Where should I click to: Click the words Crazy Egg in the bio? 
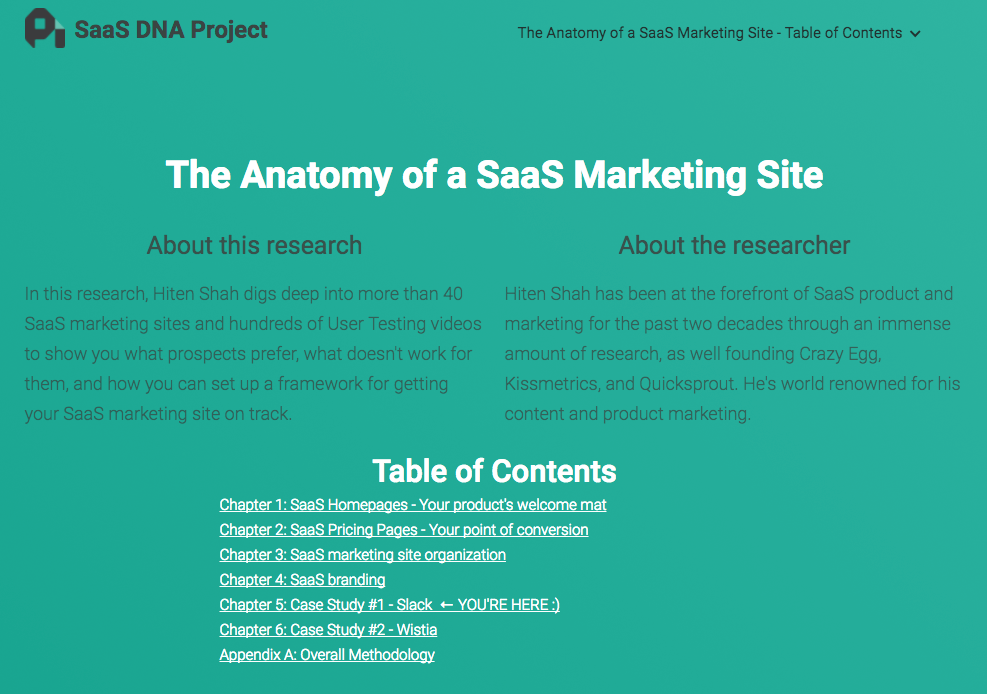(839, 354)
